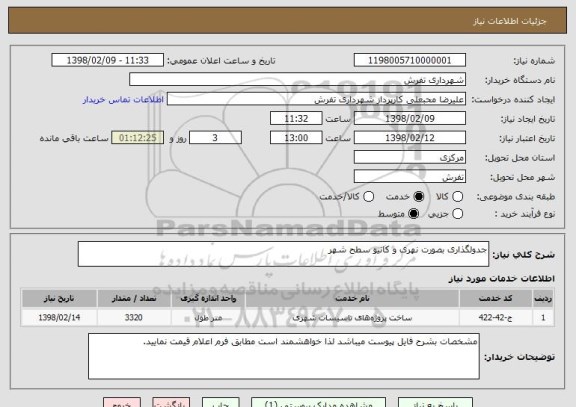Click the delivery province field مرکزی
Viewport: 576px width, 407px height.
410,157
